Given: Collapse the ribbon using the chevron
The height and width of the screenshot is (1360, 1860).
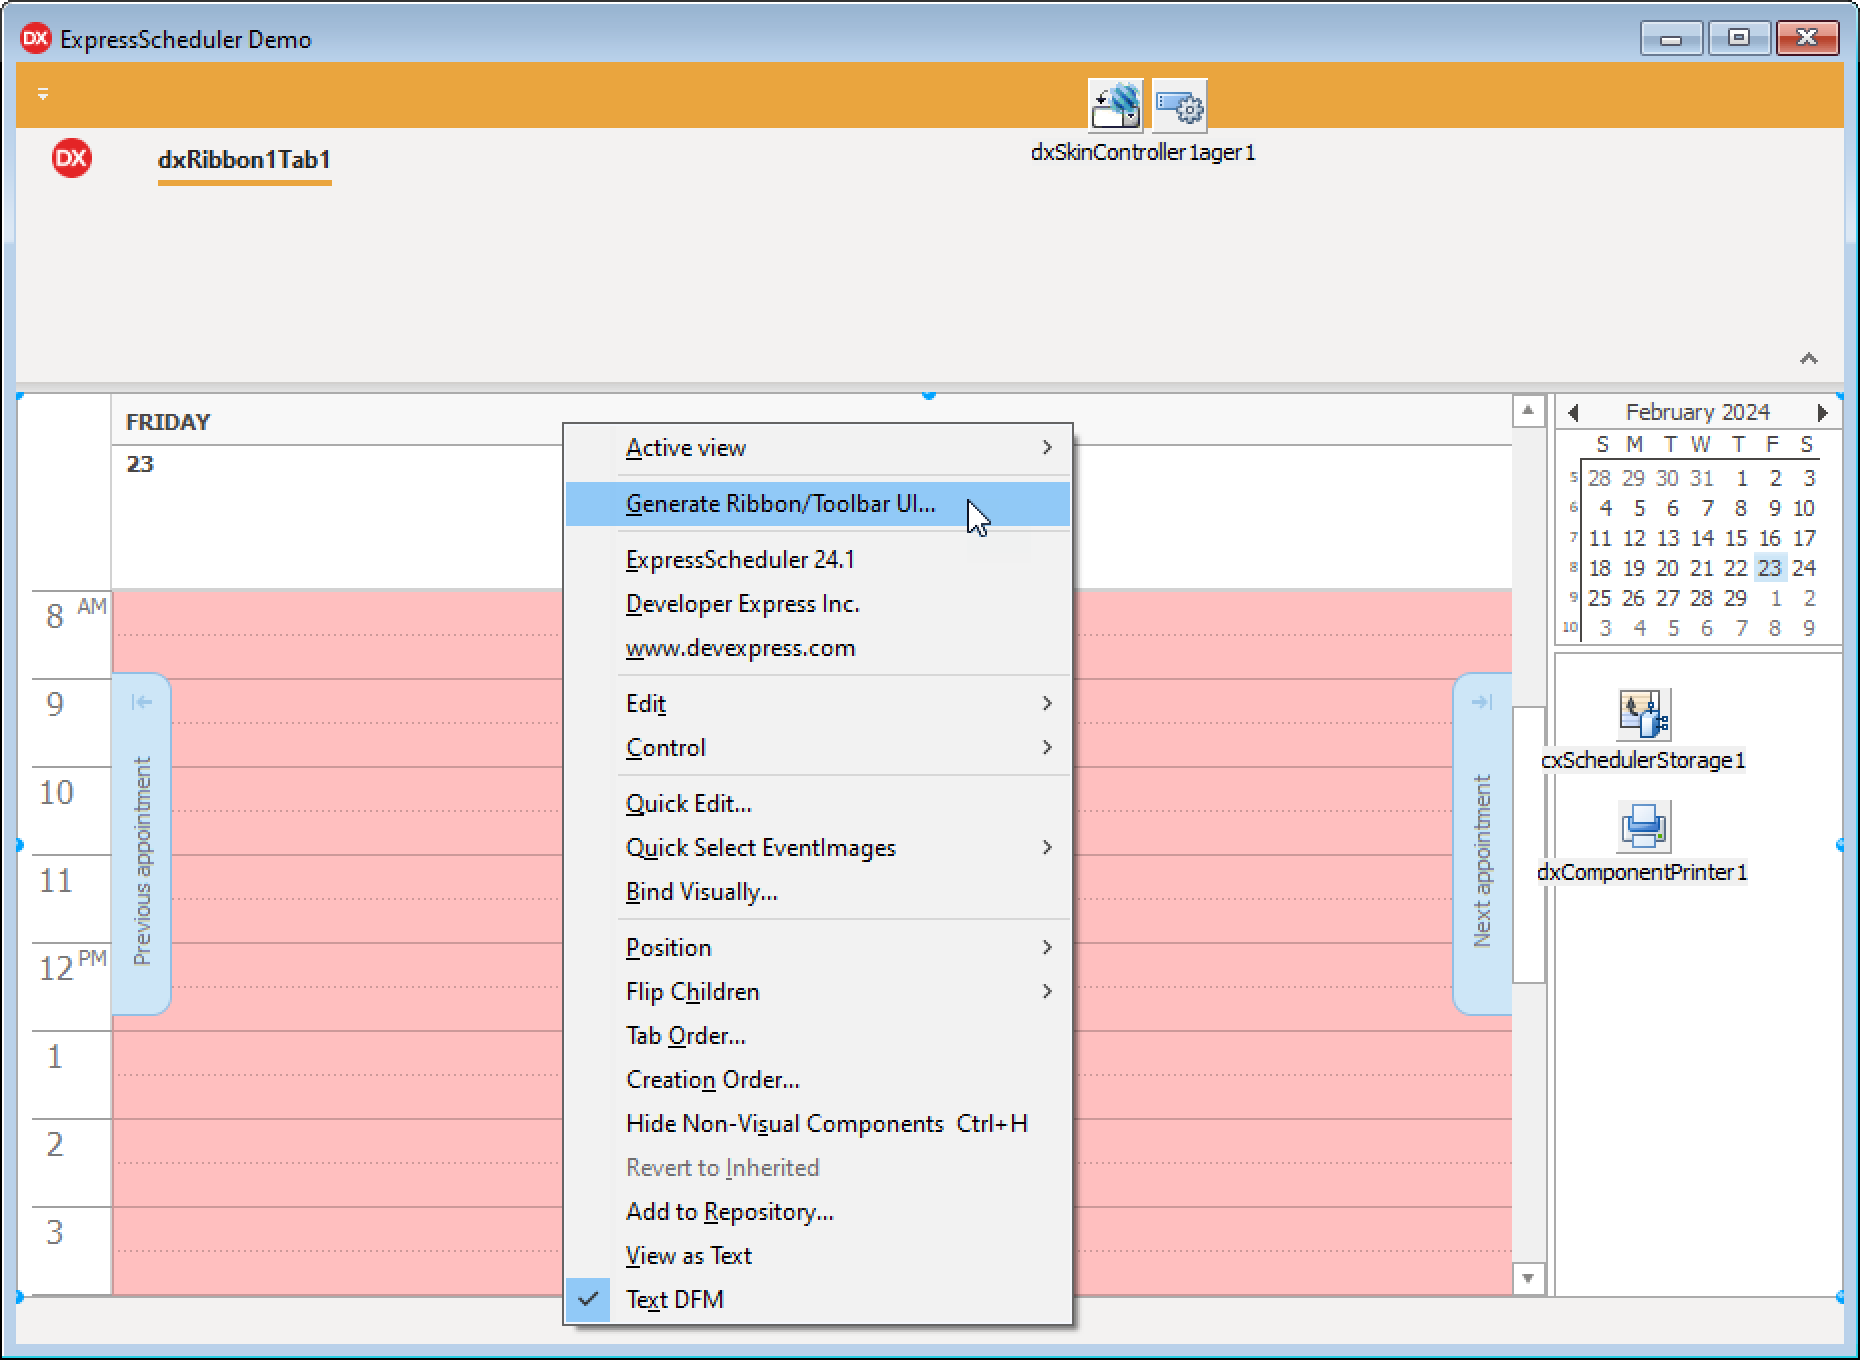Looking at the screenshot, I should coord(1808,359).
